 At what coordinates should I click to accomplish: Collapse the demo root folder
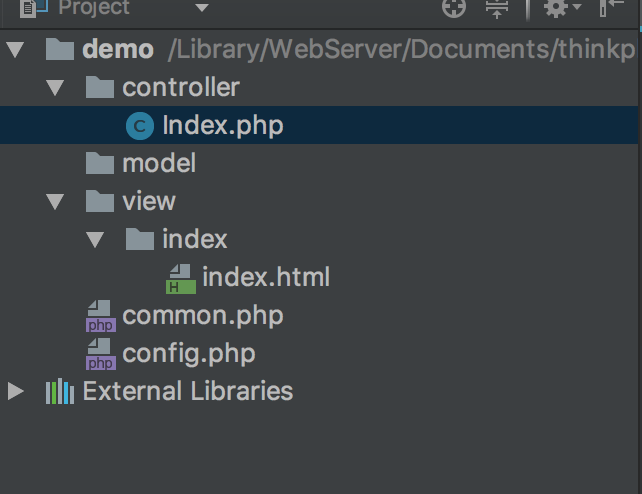pos(15,49)
